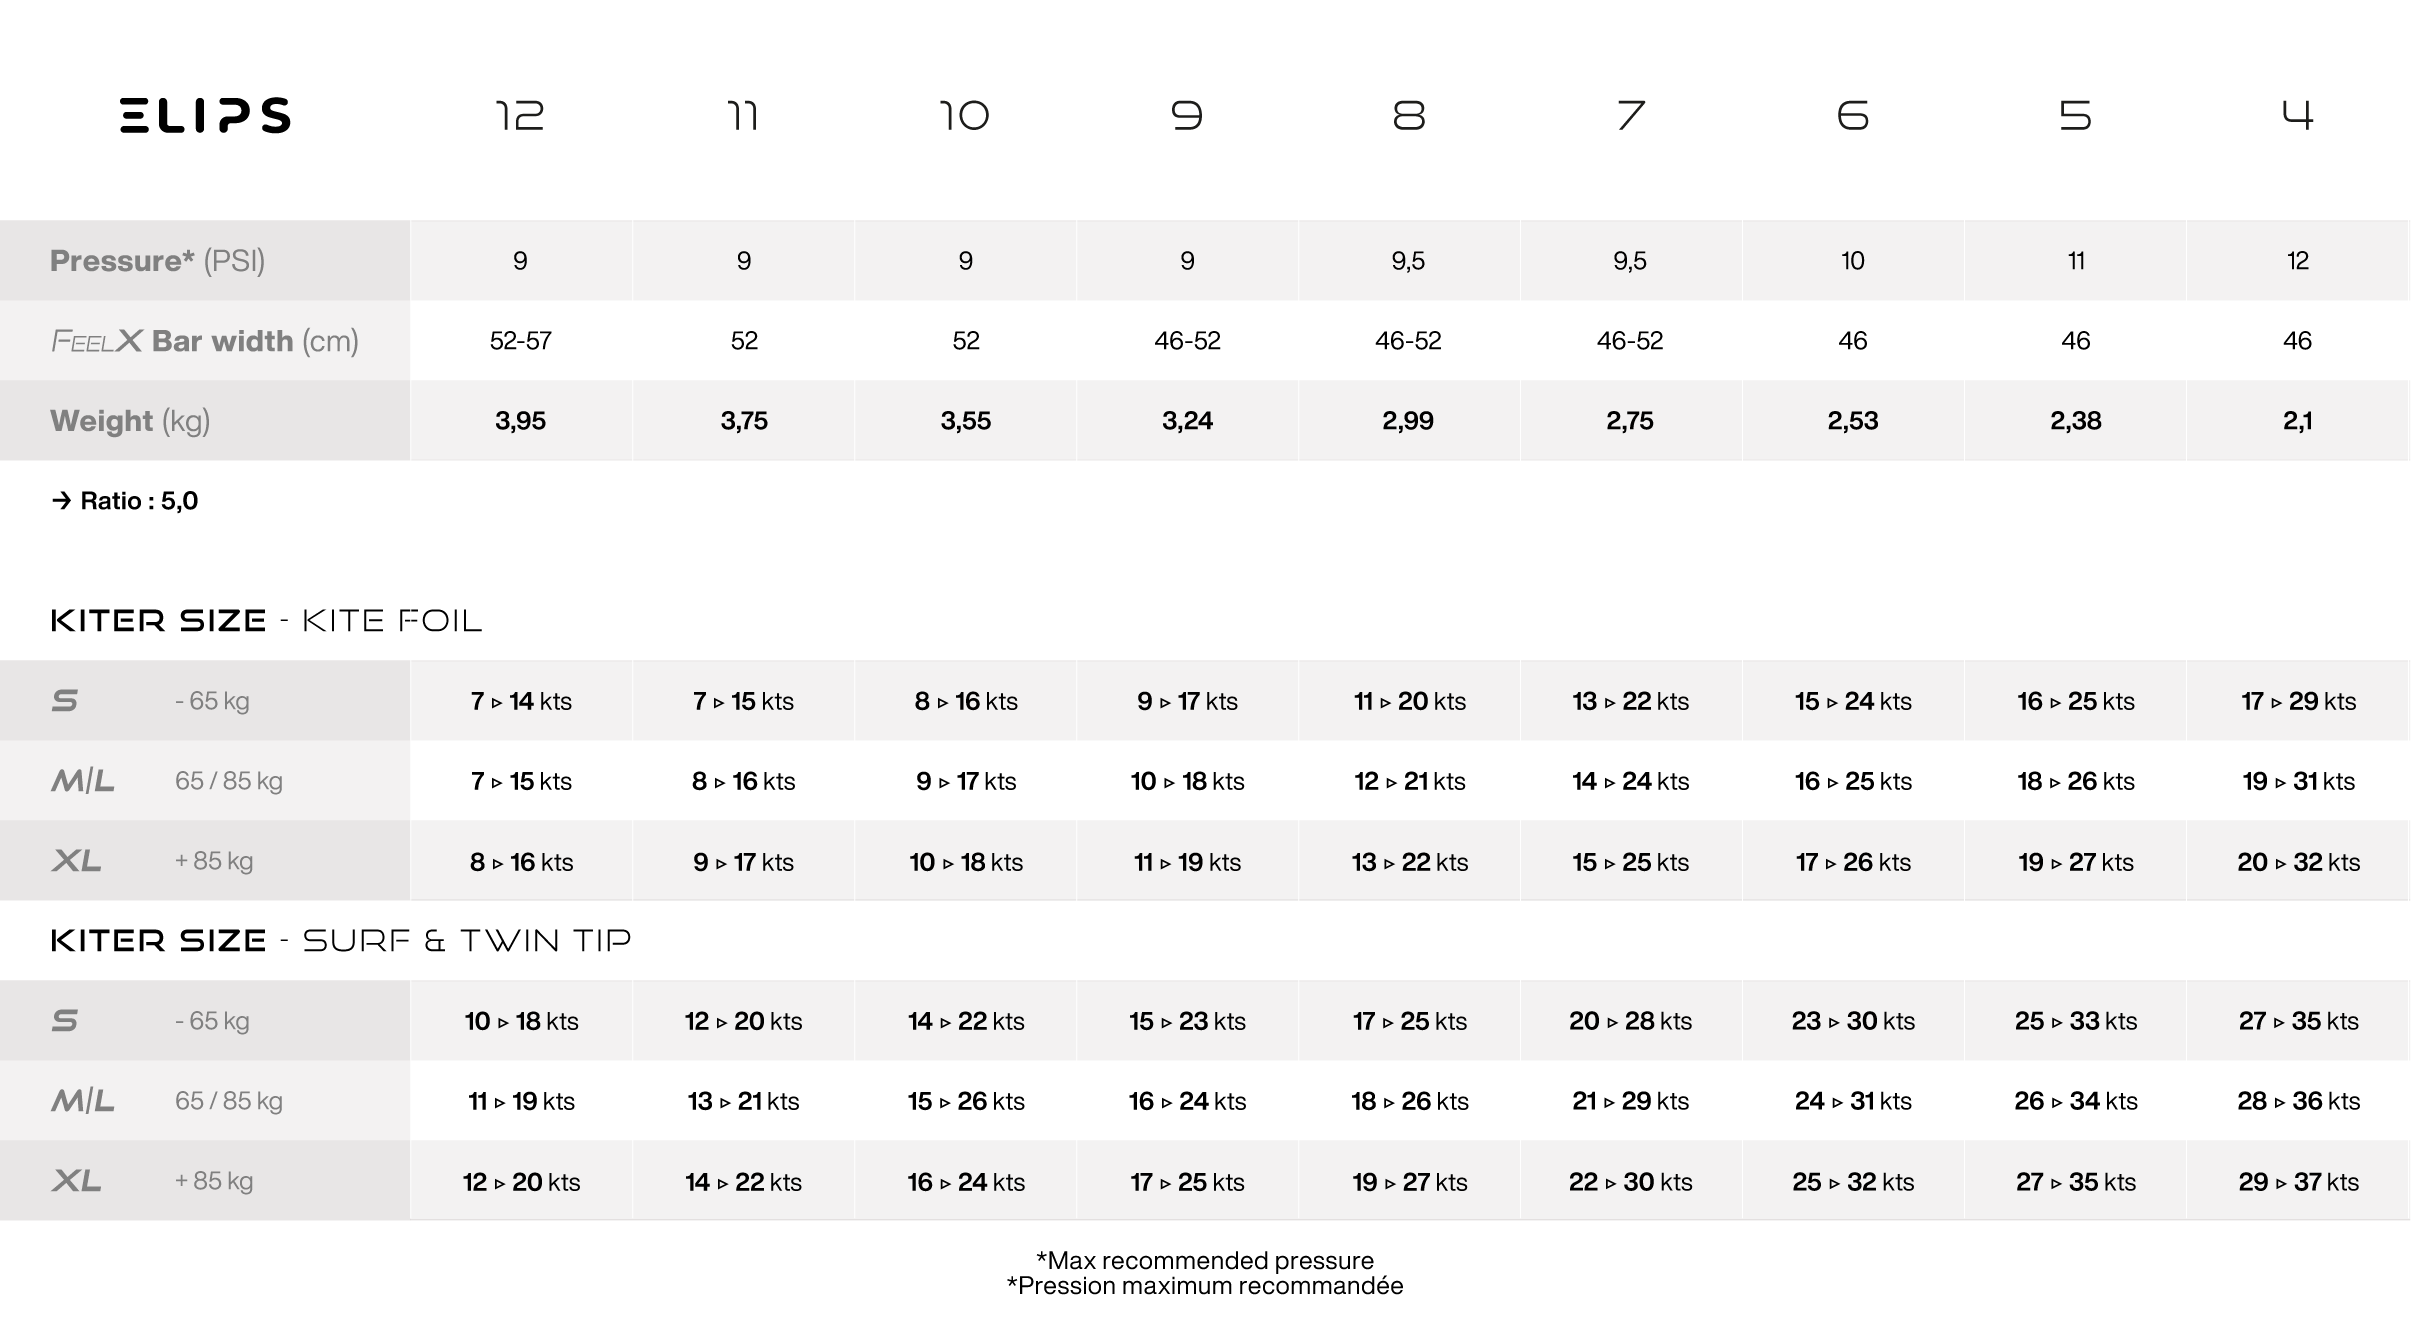Click the ELIPS brand logo

pyautogui.click(x=205, y=116)
